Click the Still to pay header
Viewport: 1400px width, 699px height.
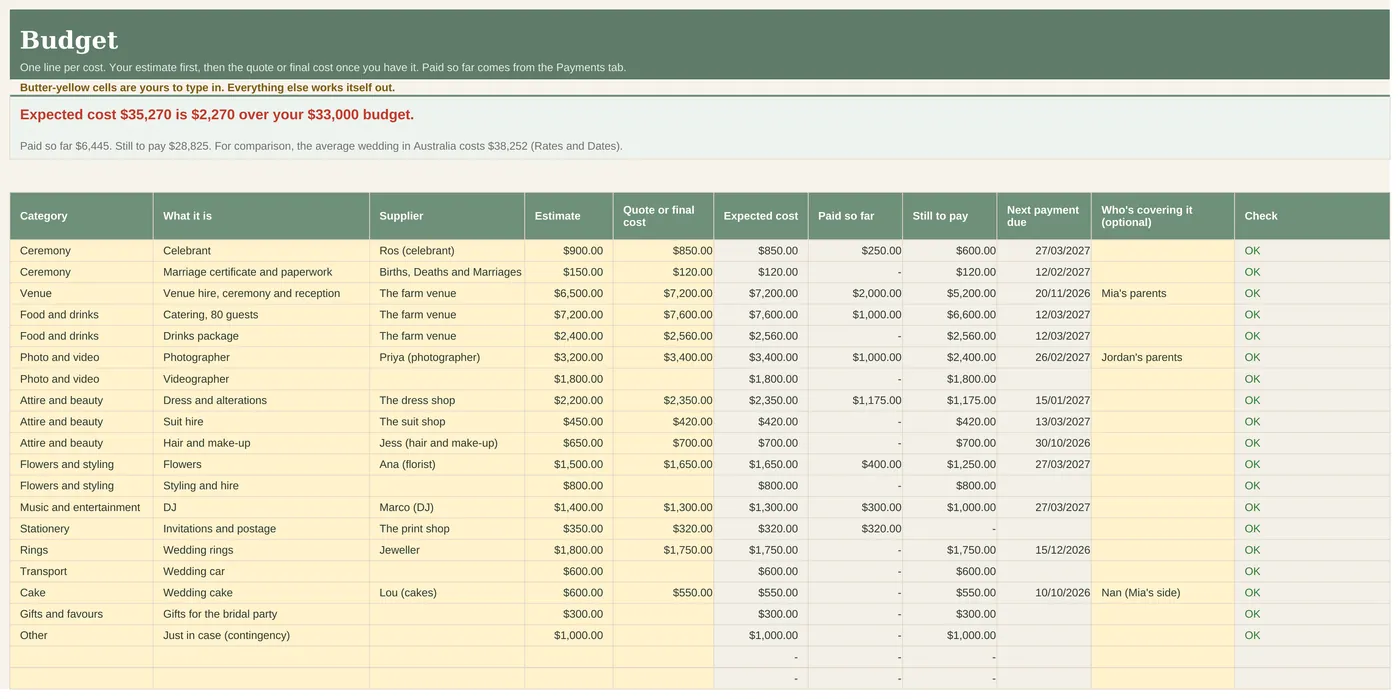[950, 216]
